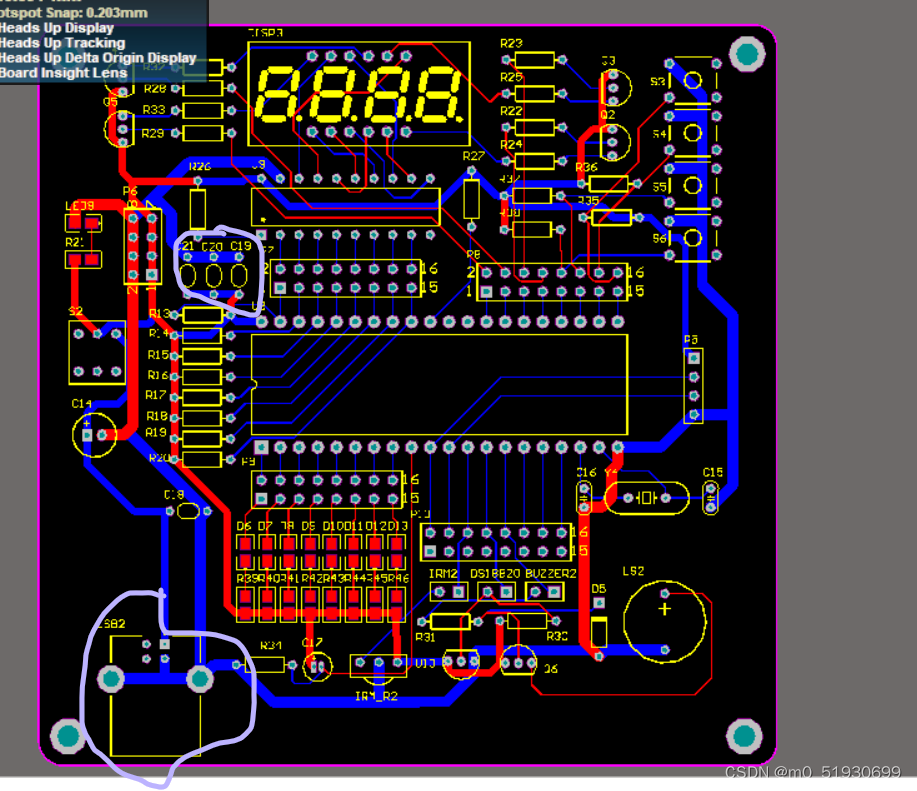Select transistor U13 footprint
Image resolution: width=917 pixels, height=791 pixels.
pos(461,663)
